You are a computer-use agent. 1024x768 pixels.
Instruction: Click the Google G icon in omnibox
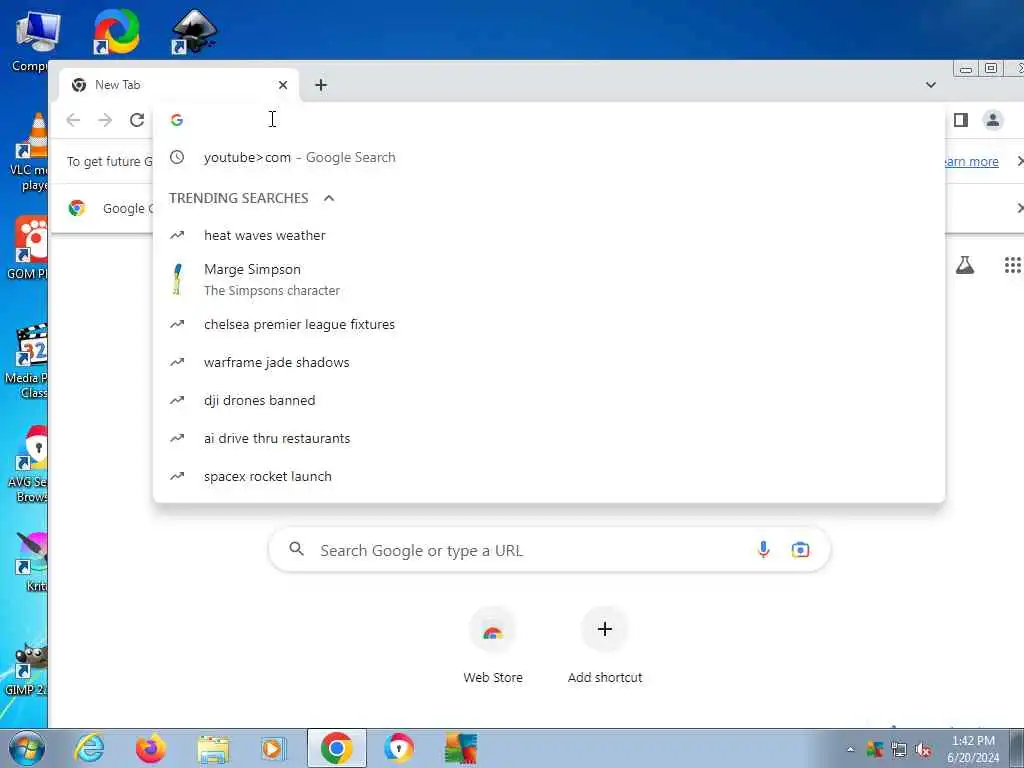click(177, 120)
